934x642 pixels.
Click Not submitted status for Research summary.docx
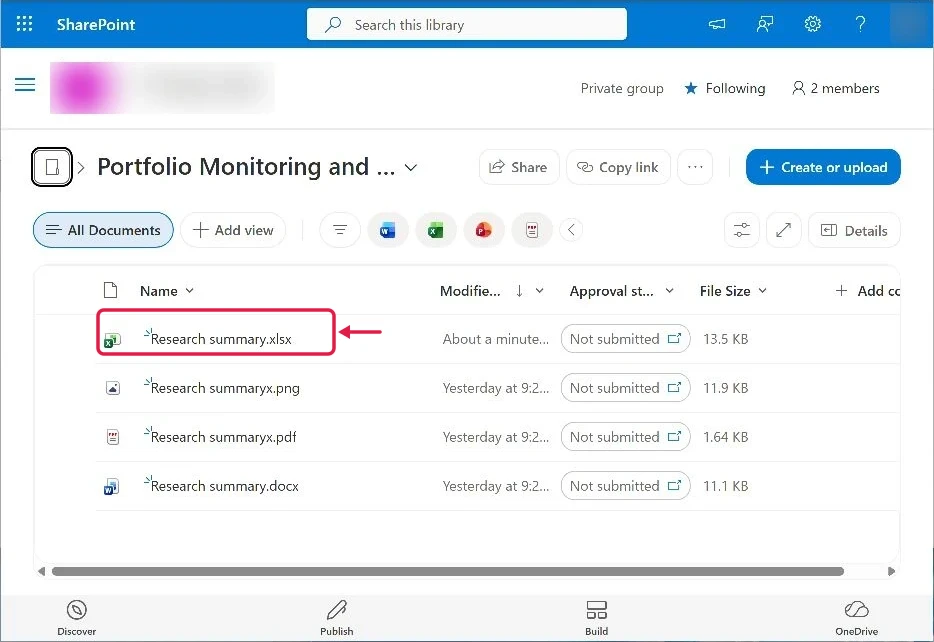[625, 486]
